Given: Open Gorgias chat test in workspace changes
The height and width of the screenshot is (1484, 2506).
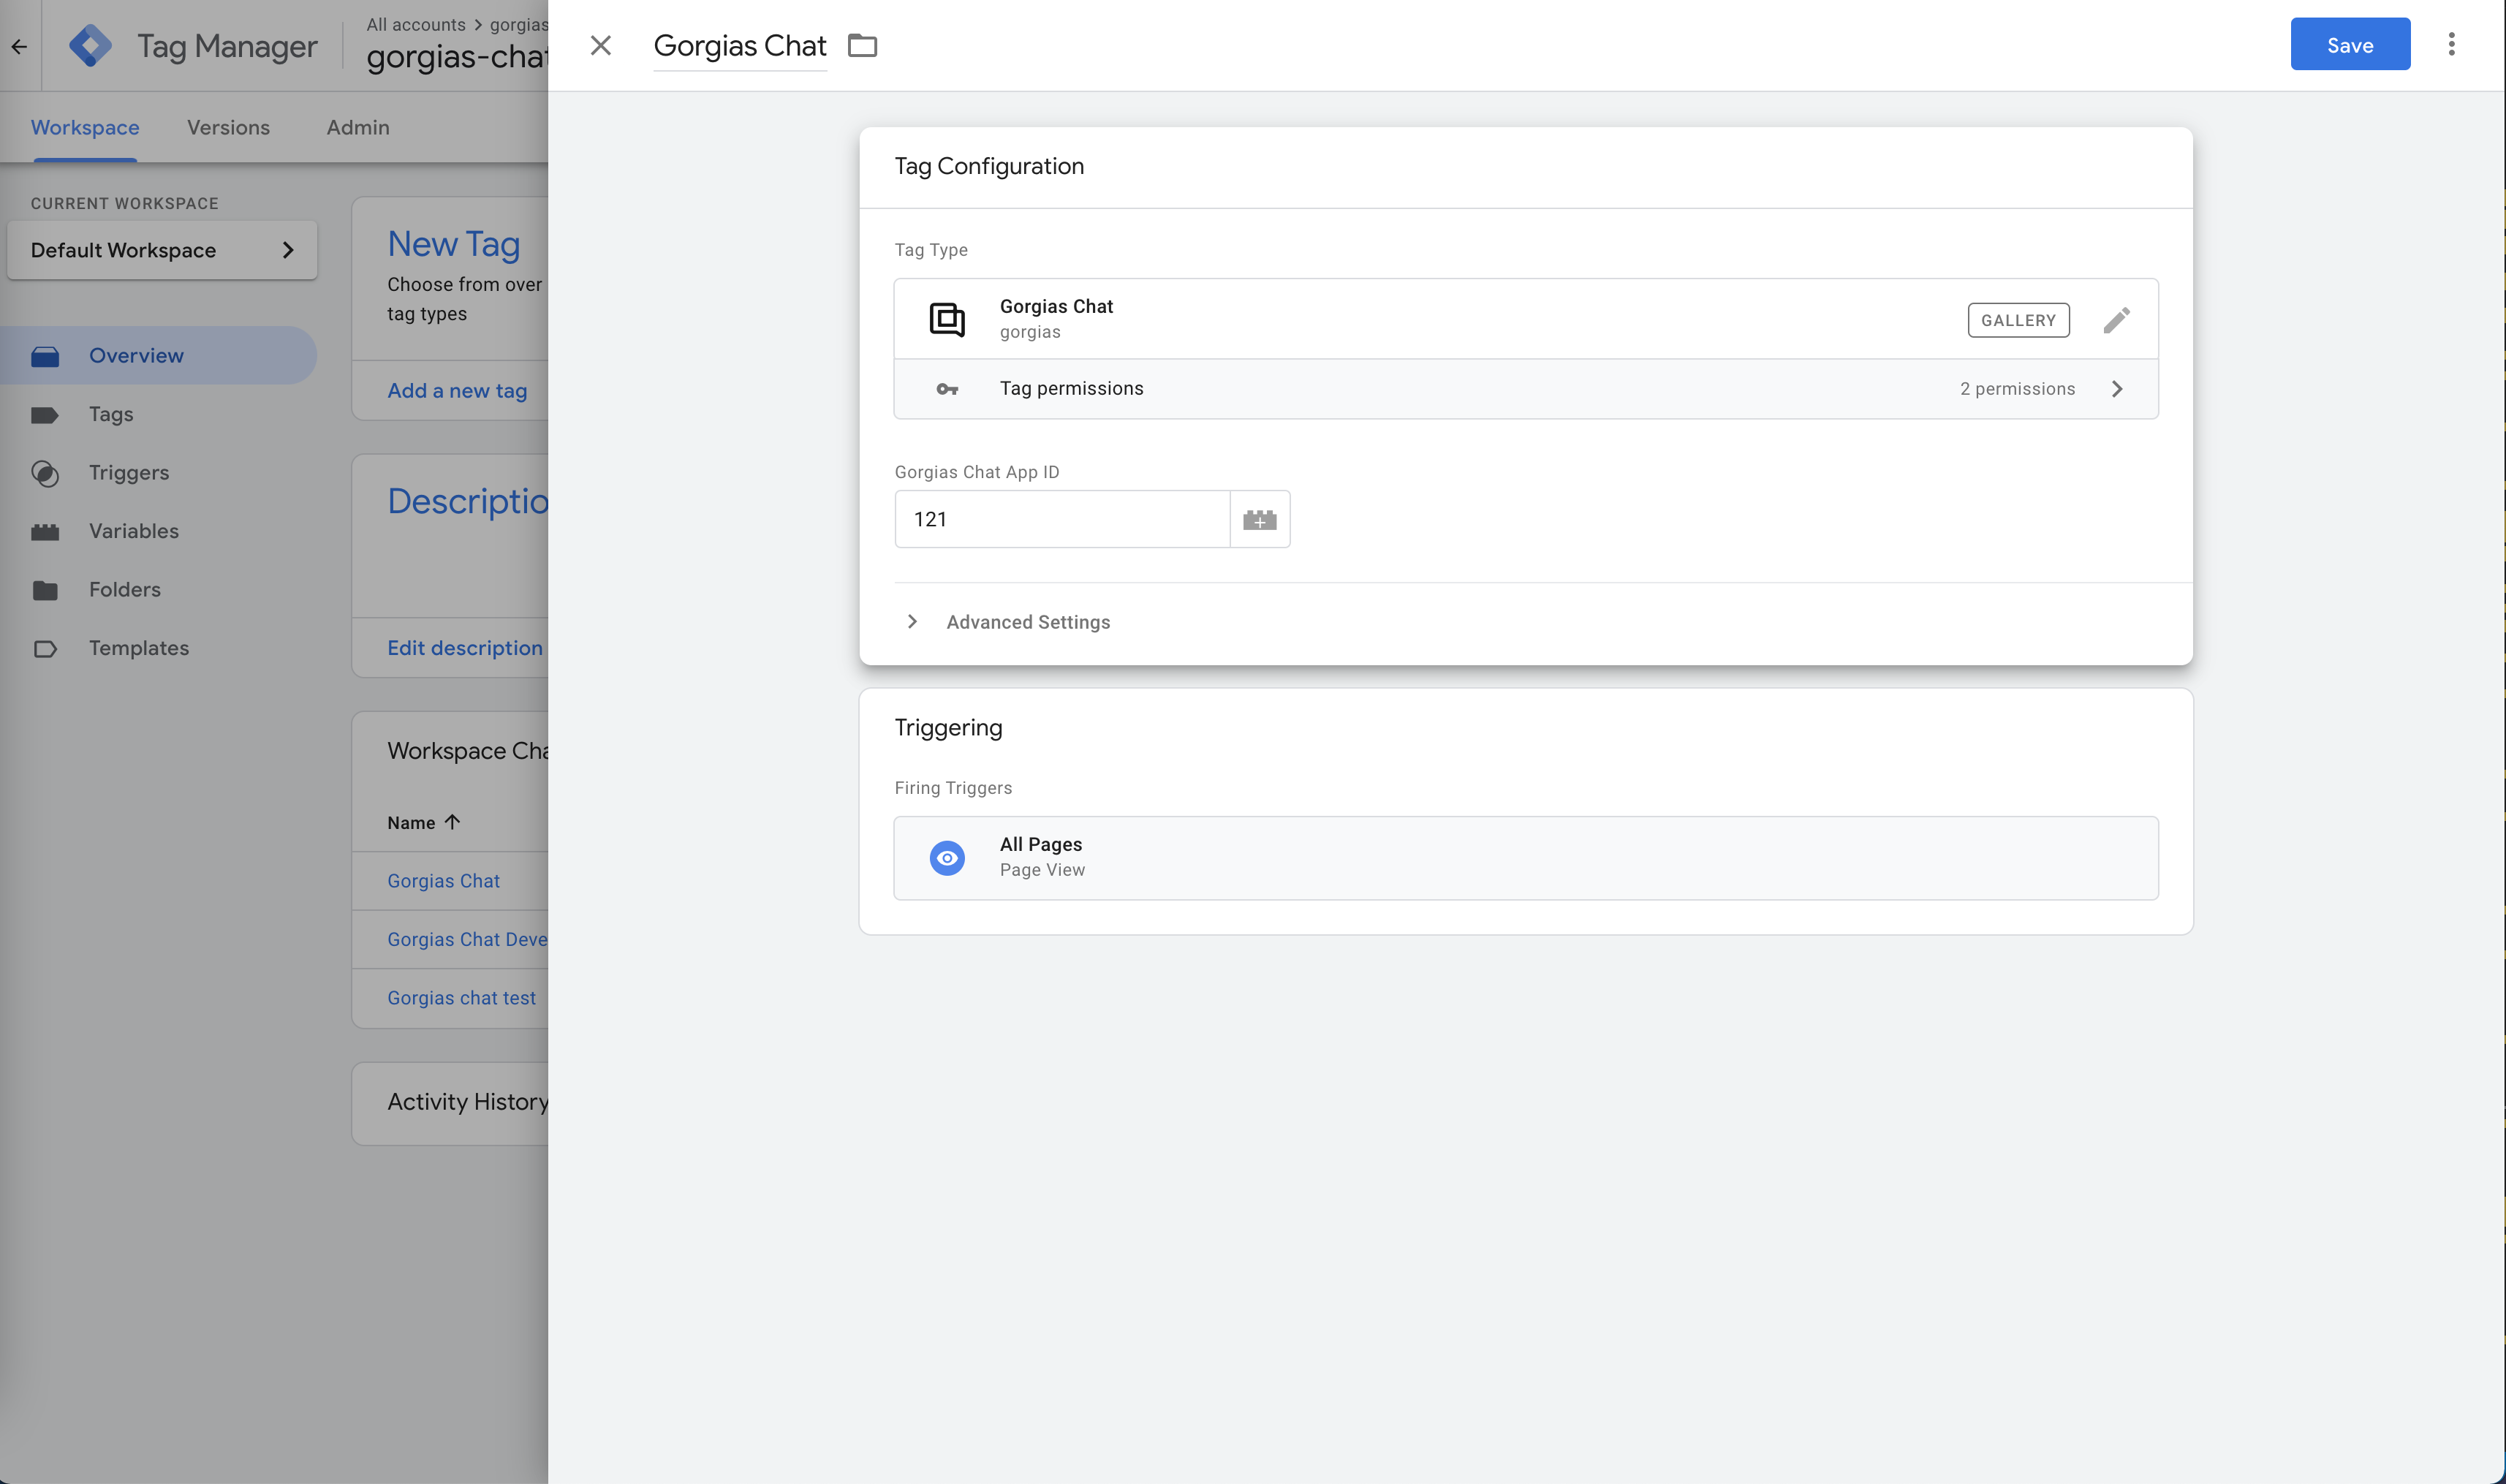Looking at the screenshot, I should tap(461, 998).
